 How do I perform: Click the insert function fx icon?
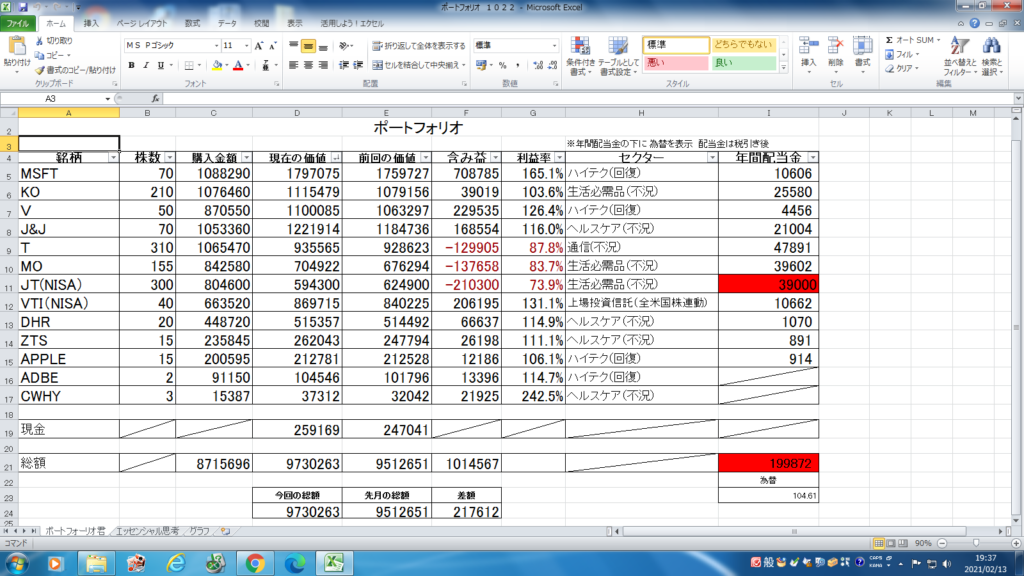pos(155,99)
